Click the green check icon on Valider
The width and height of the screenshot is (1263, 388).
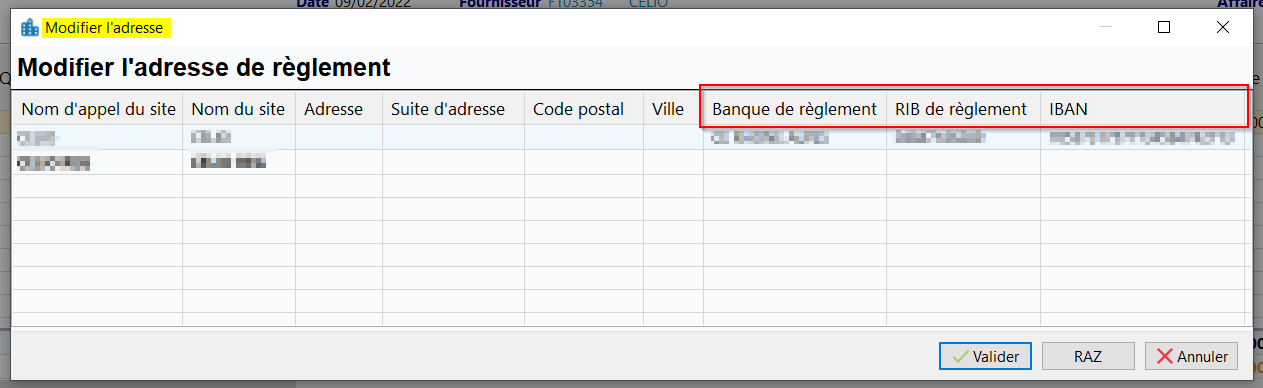tap(960, 356)
